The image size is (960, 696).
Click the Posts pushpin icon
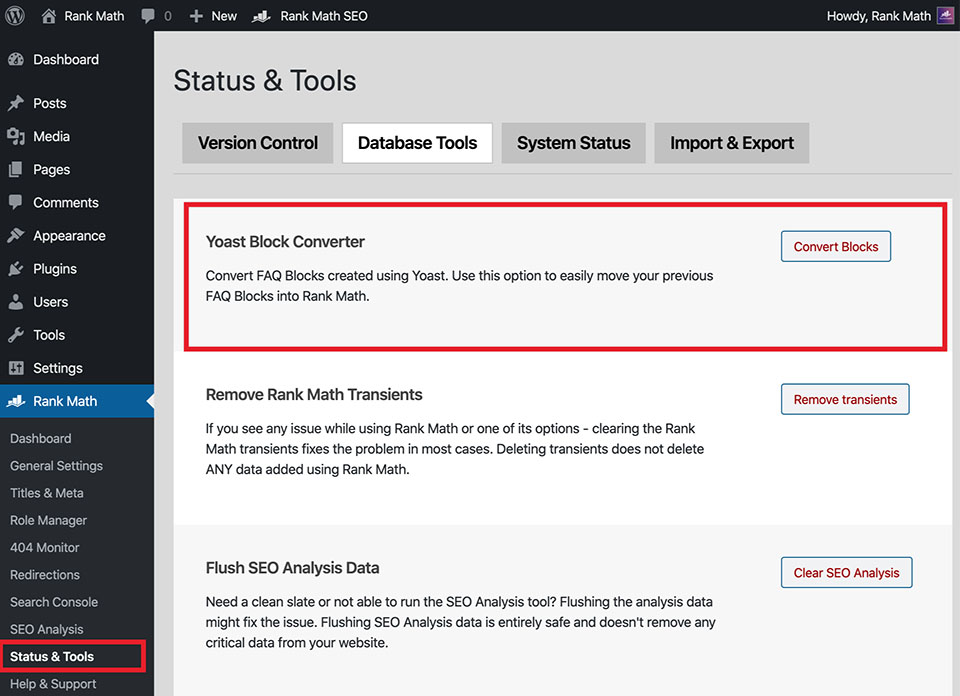coord(16,103)
